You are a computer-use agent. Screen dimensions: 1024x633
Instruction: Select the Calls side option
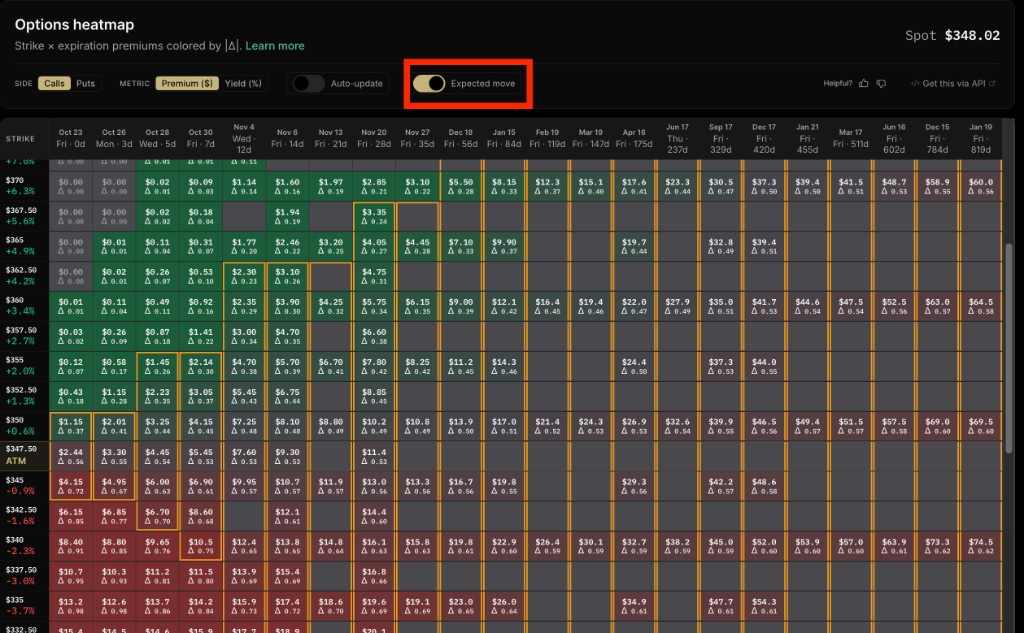[54, 84]
